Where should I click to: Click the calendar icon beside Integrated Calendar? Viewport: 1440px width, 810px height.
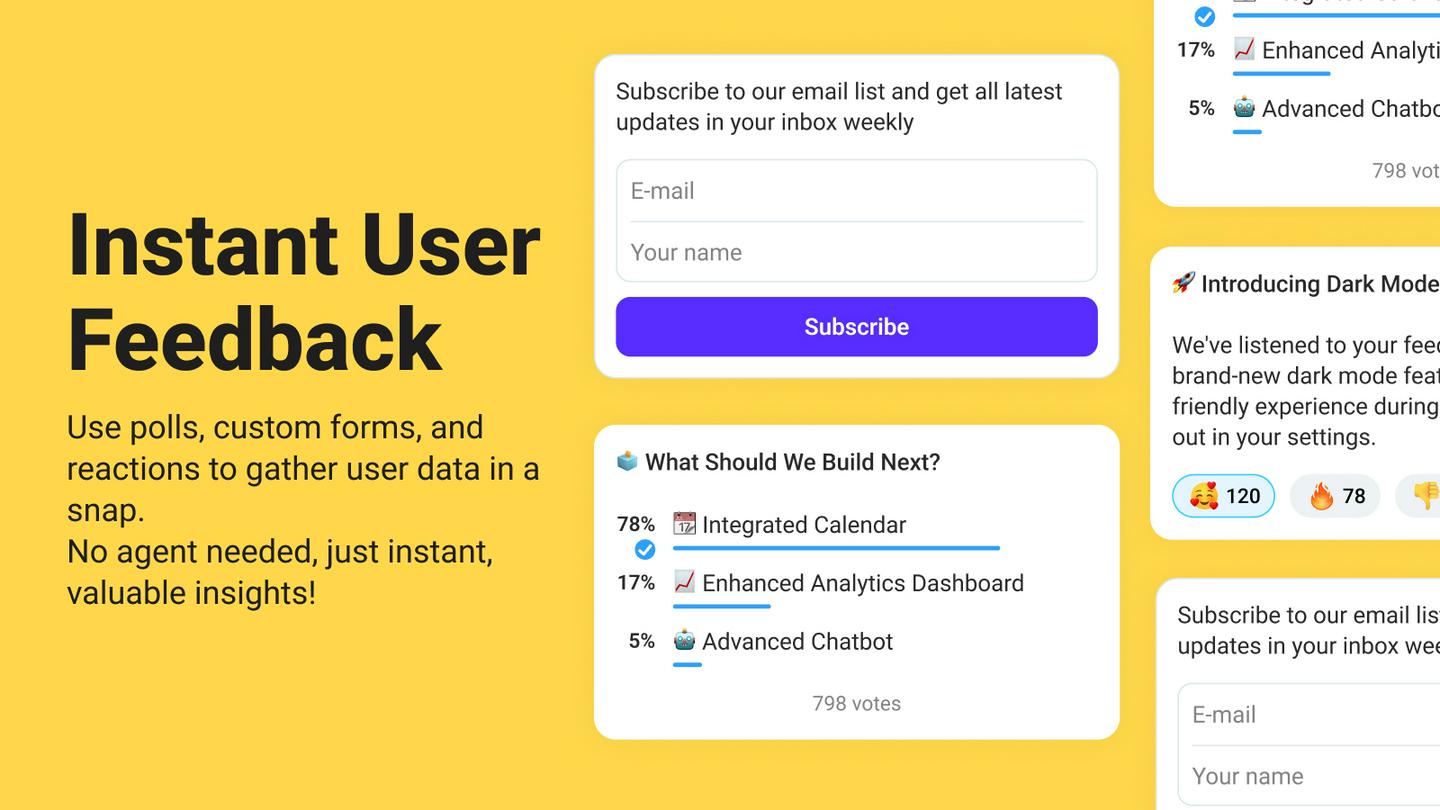coord(684,524)
